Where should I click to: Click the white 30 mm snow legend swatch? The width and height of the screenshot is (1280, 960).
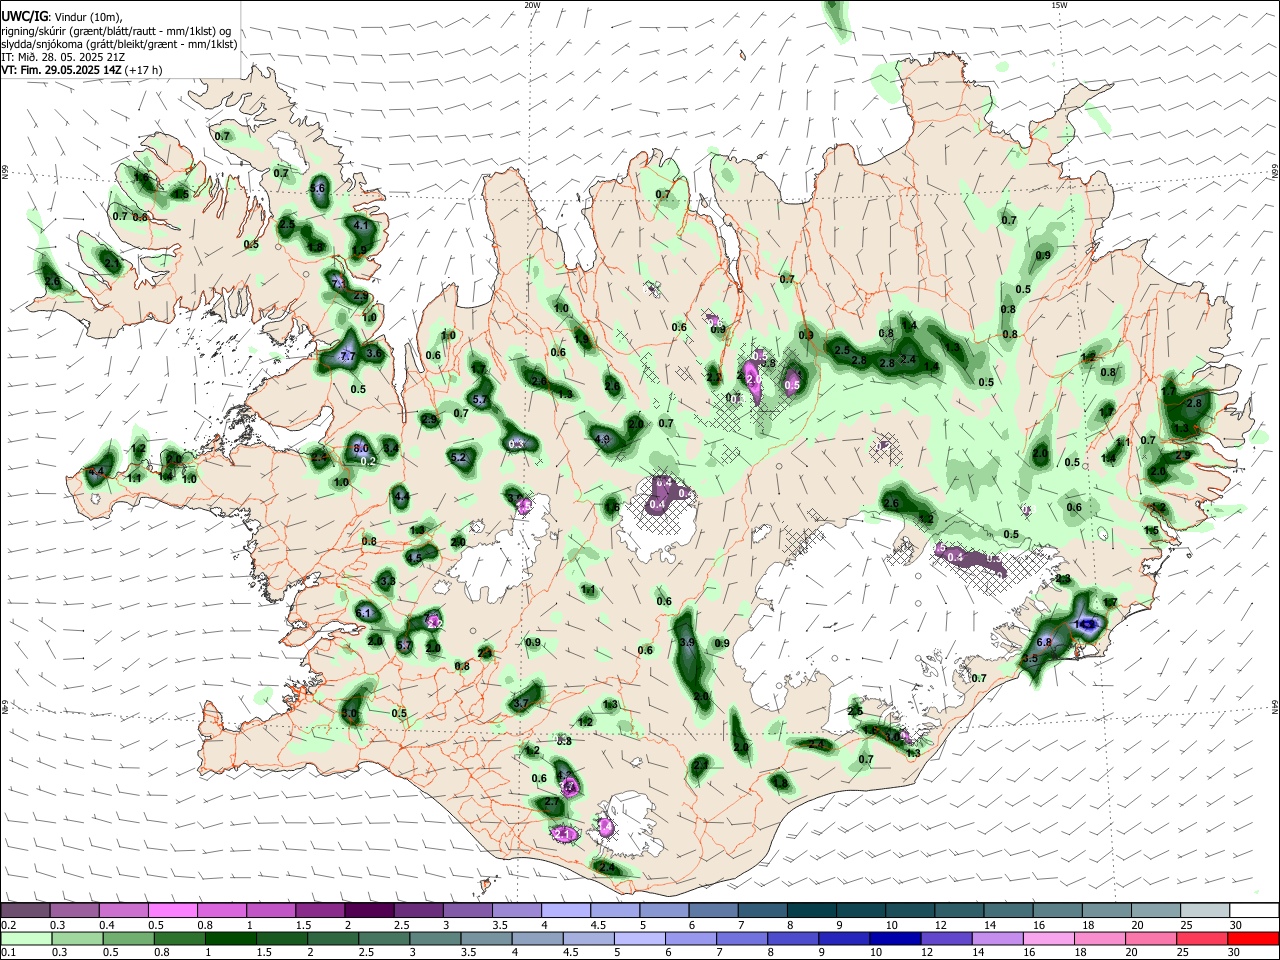(x=1253, y=910)
